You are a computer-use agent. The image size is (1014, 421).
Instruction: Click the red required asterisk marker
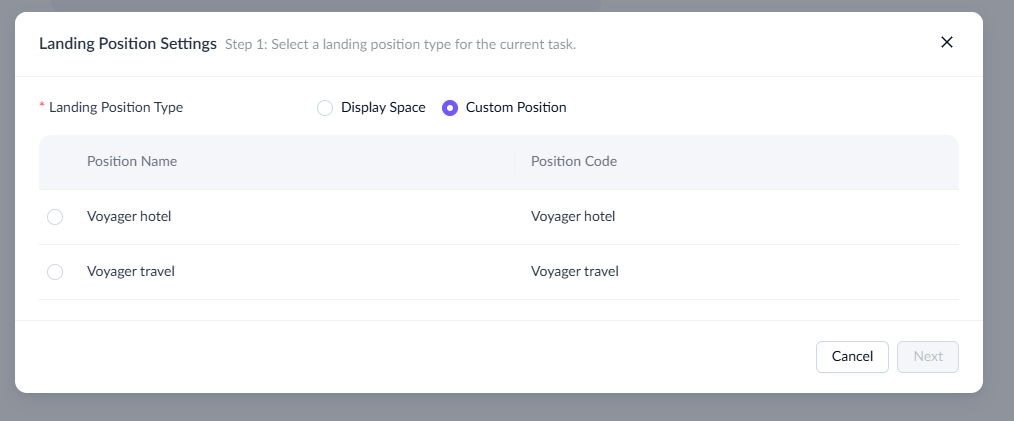42,107
